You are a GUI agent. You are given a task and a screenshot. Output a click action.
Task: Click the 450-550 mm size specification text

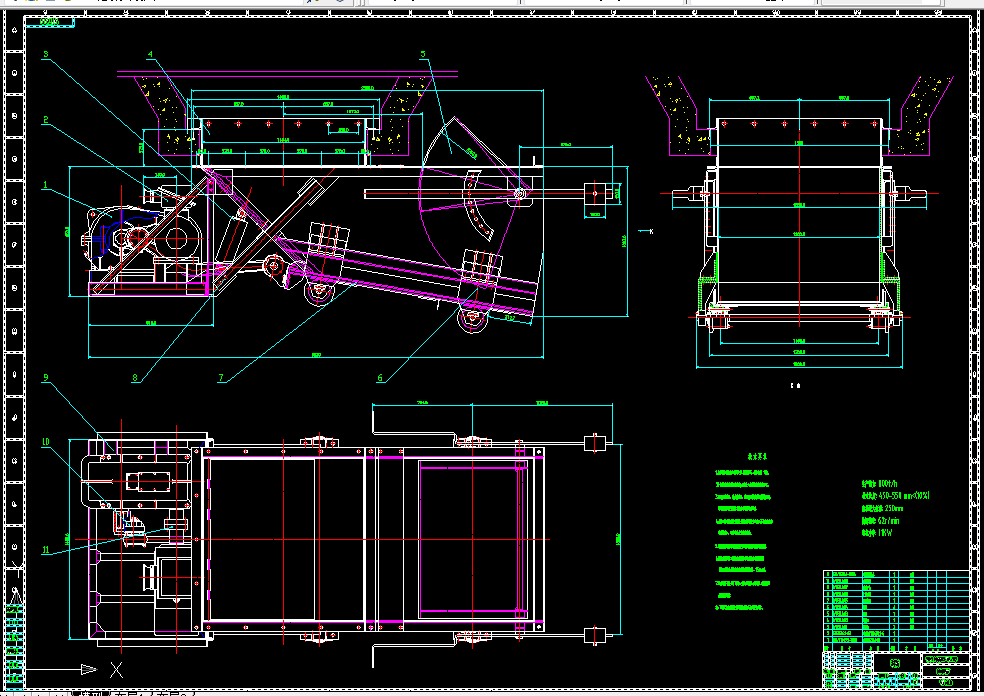point(896,496)
